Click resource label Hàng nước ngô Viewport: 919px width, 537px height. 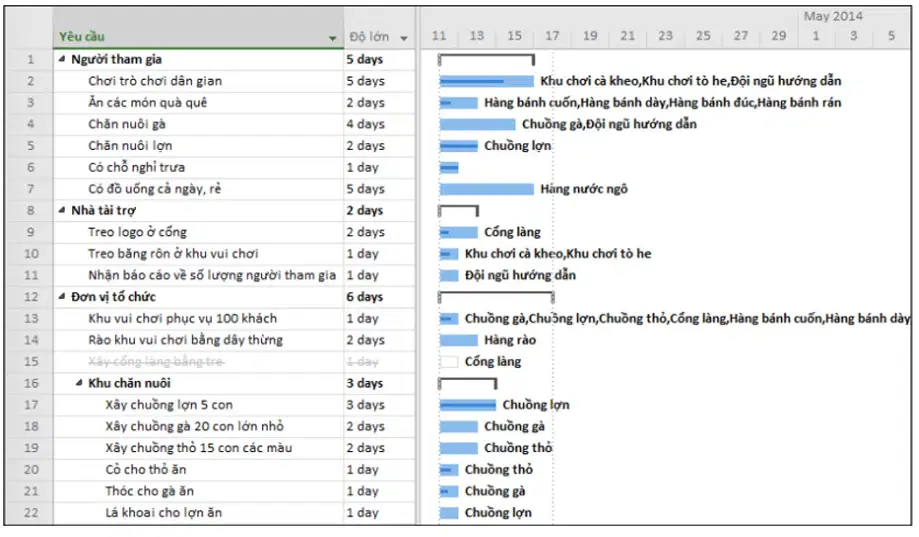[584, 189]
